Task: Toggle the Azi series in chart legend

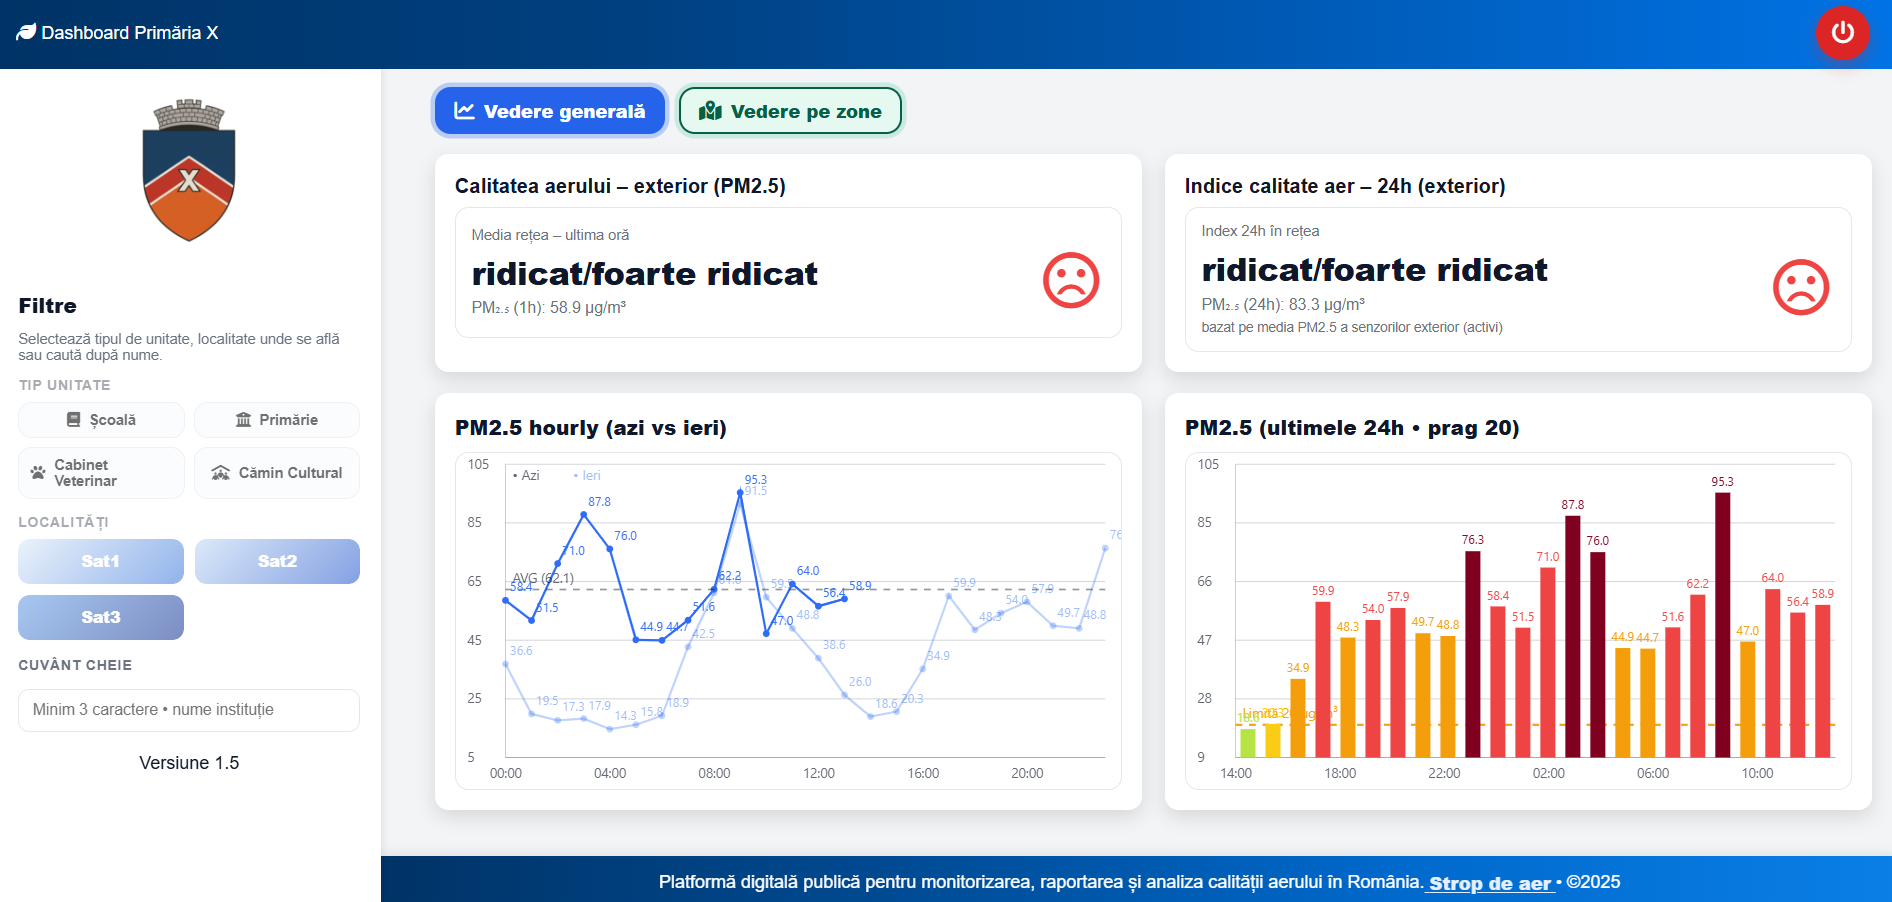Action: [526, 476]
